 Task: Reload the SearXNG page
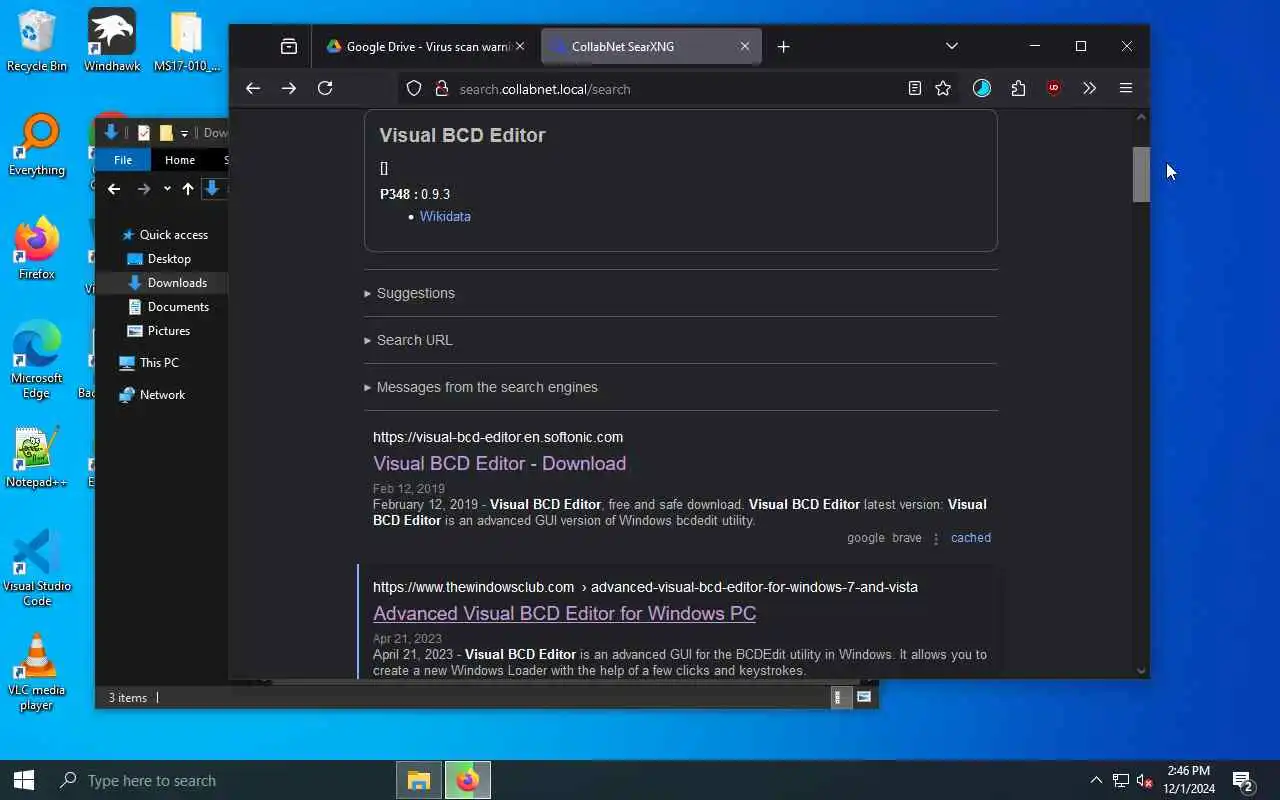[325, 88]
